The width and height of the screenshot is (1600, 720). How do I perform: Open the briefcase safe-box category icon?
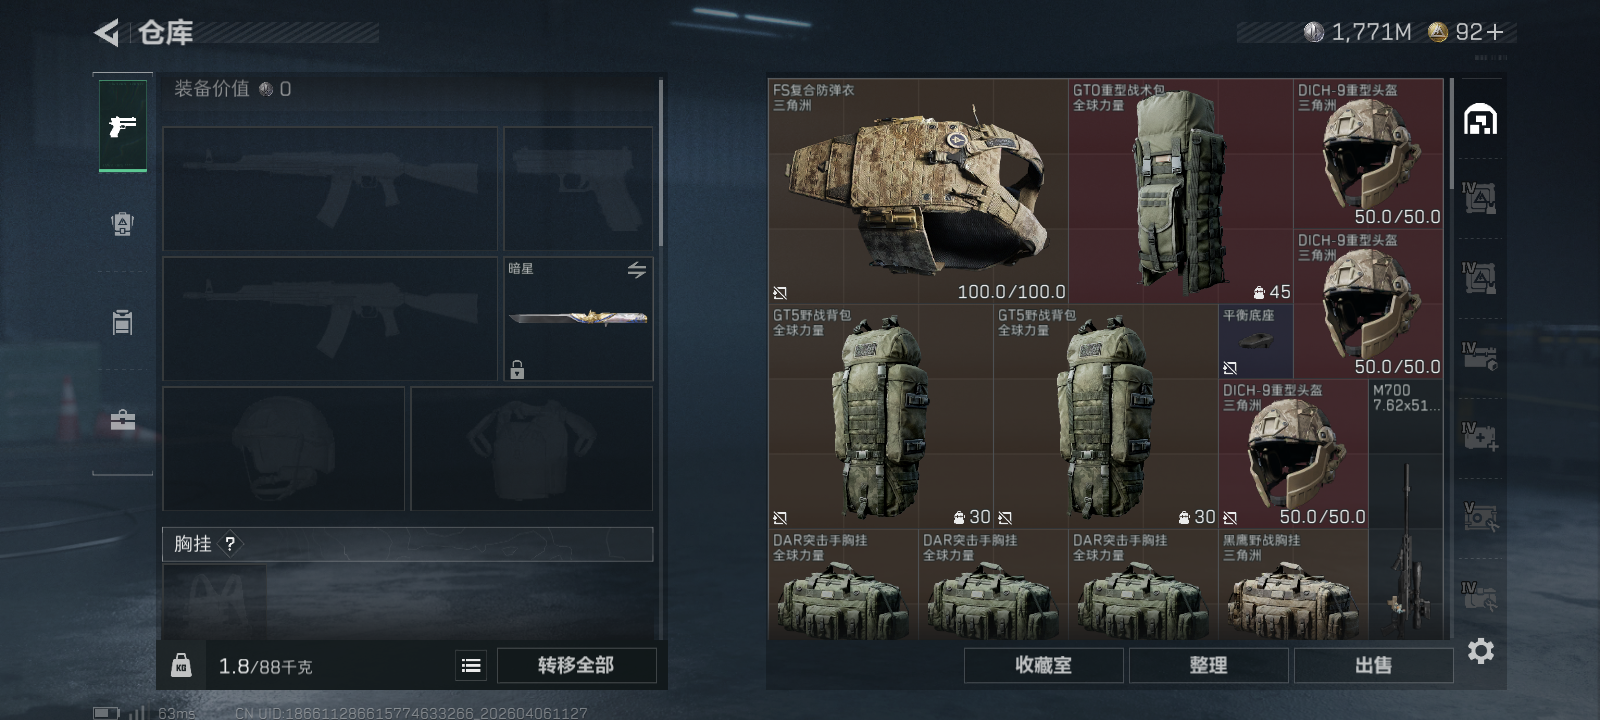coord(123,420)
